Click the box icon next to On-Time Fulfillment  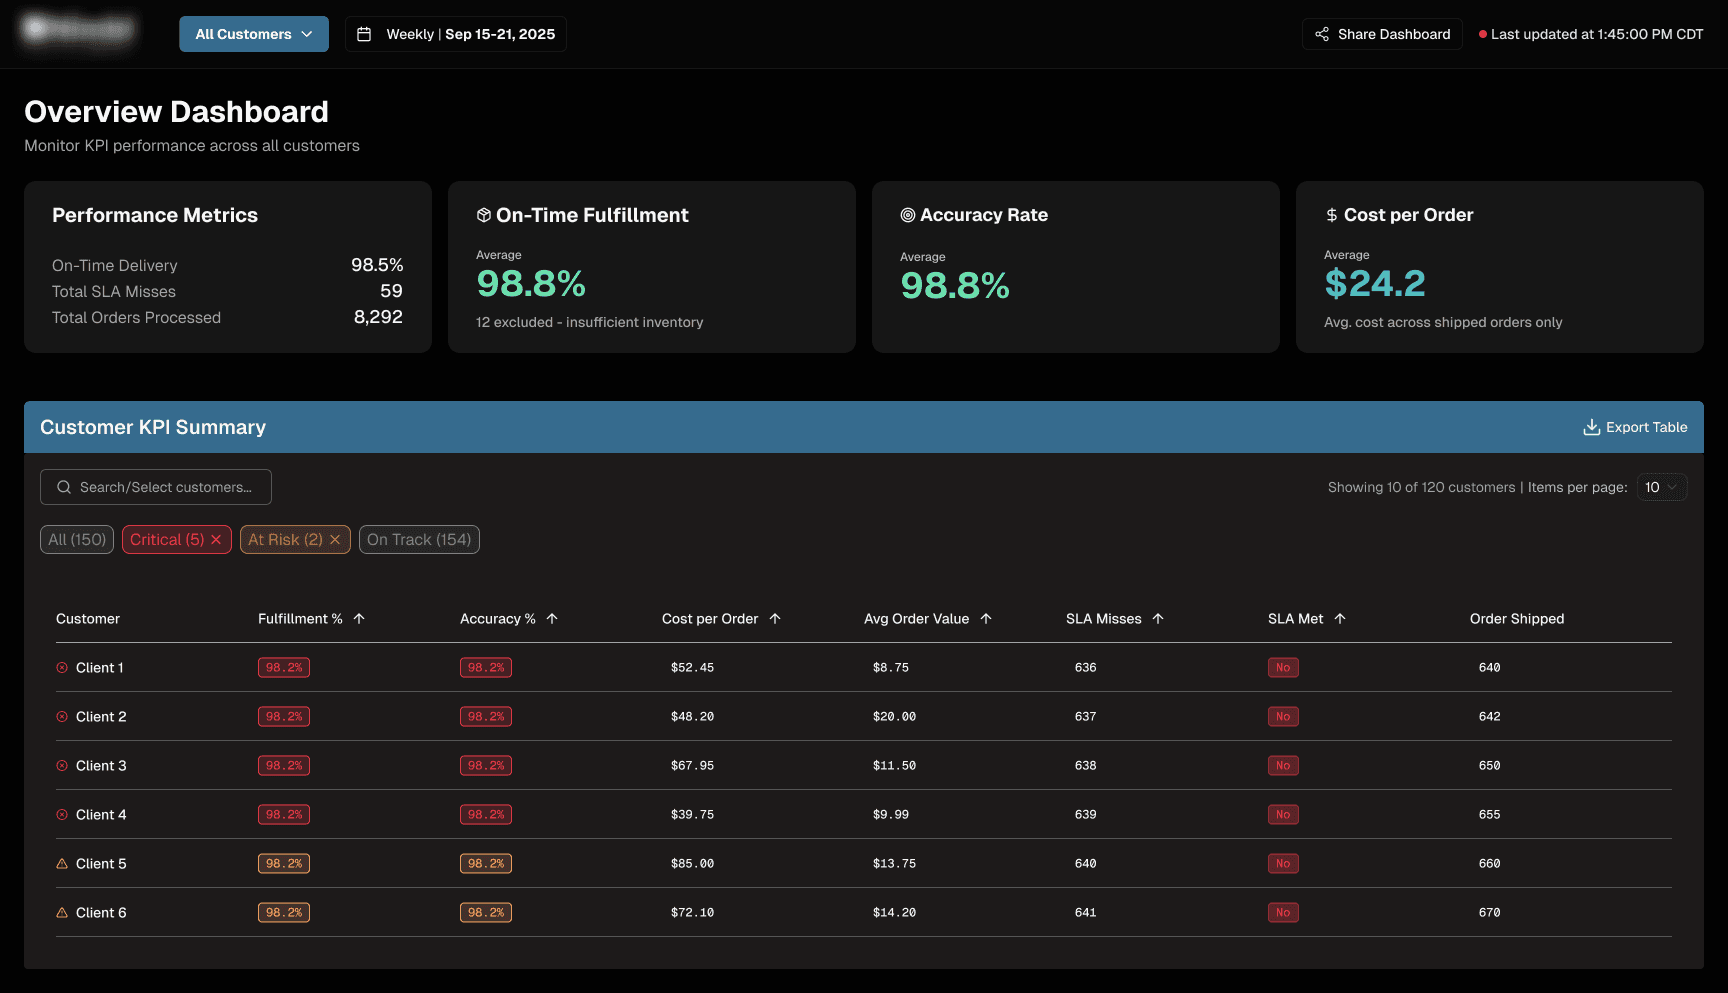pos(484,215)
